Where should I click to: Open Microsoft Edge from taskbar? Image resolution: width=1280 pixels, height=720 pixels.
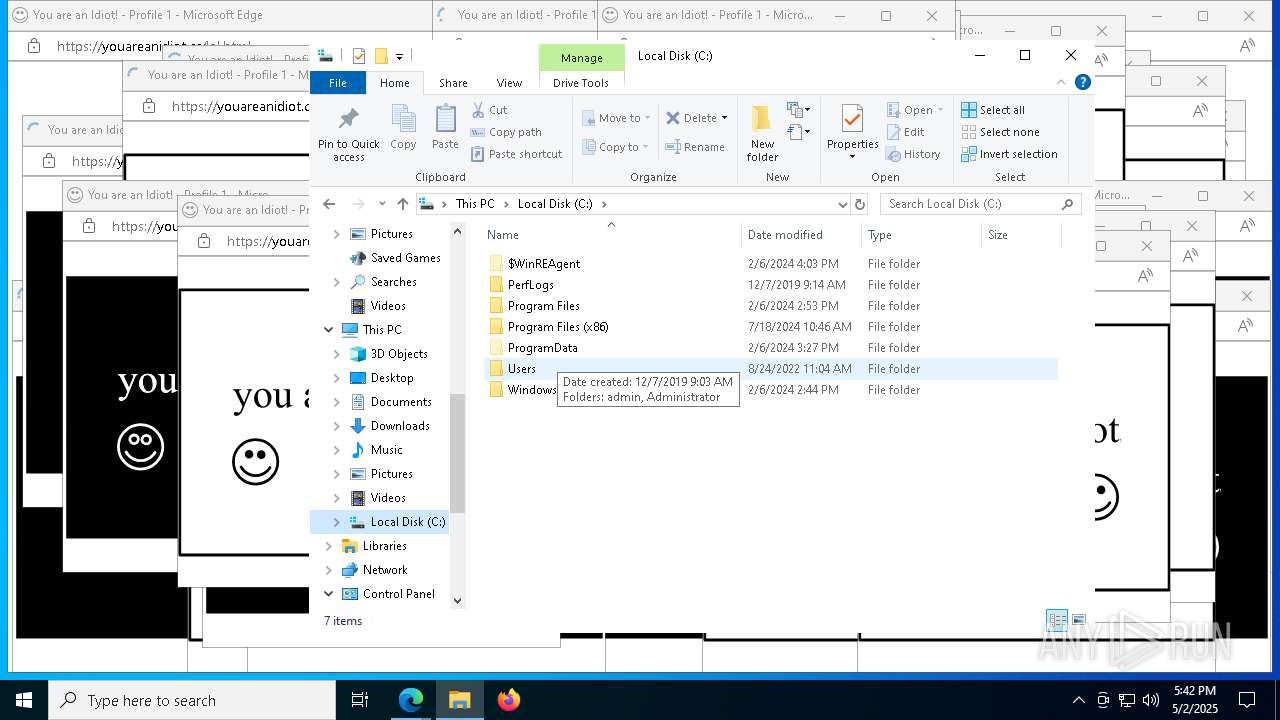coord(411,700)
